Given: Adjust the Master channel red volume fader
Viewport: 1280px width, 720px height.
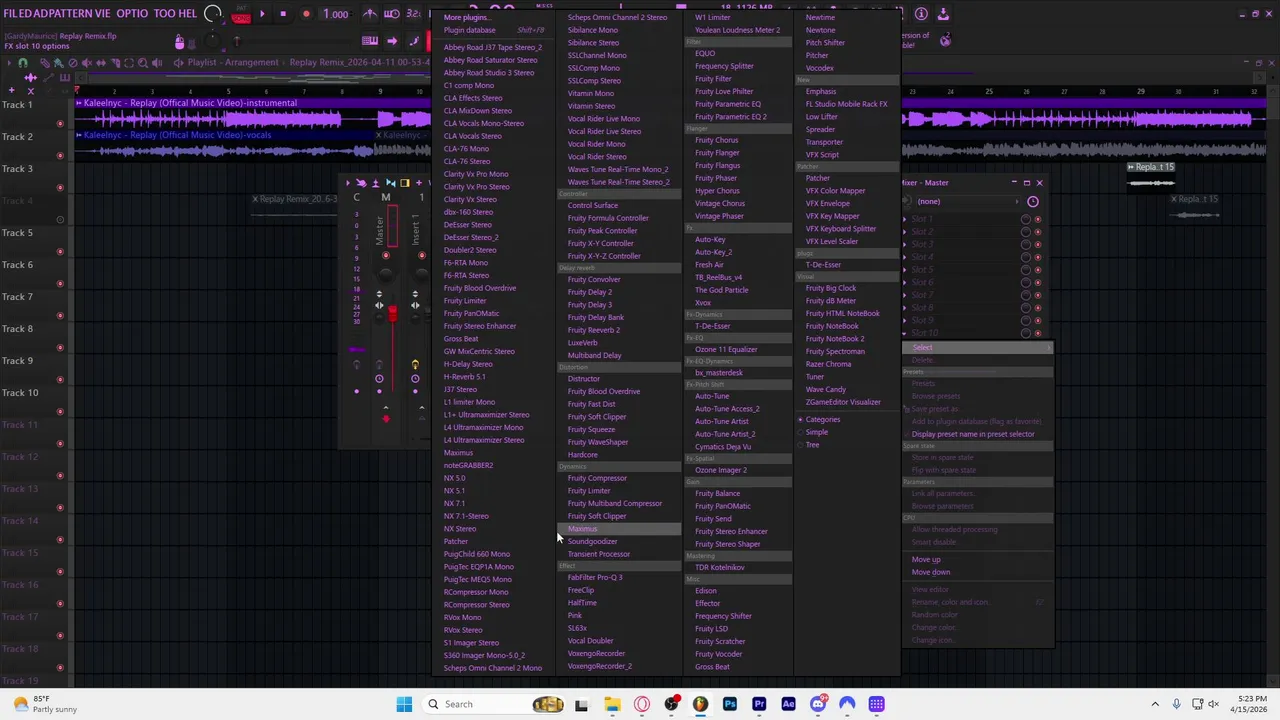Looking at the screenshot, I should 392,314.
